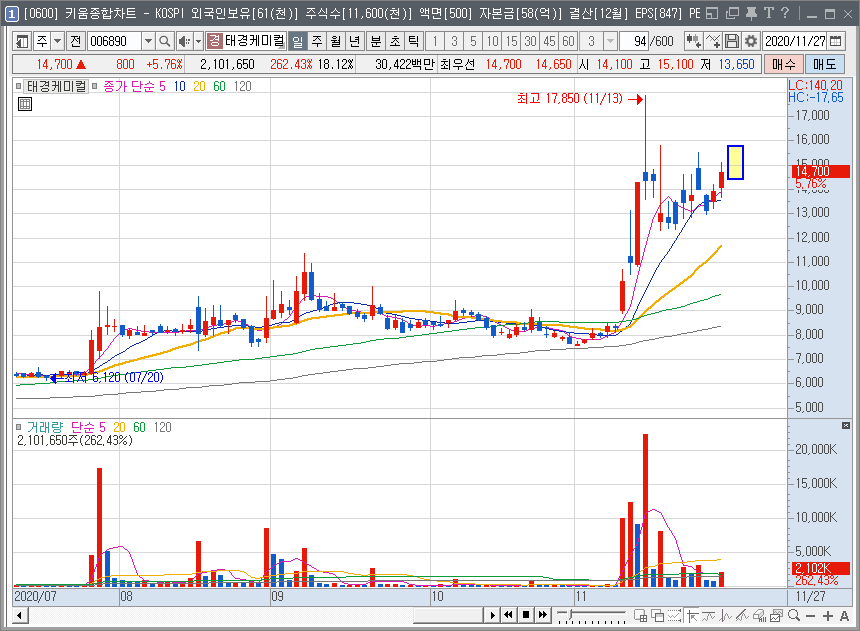Image resolution: width=860 pixels, height=631 pixels.
Task: Click the 3D bar chart icon
Action: click(760, 615)
